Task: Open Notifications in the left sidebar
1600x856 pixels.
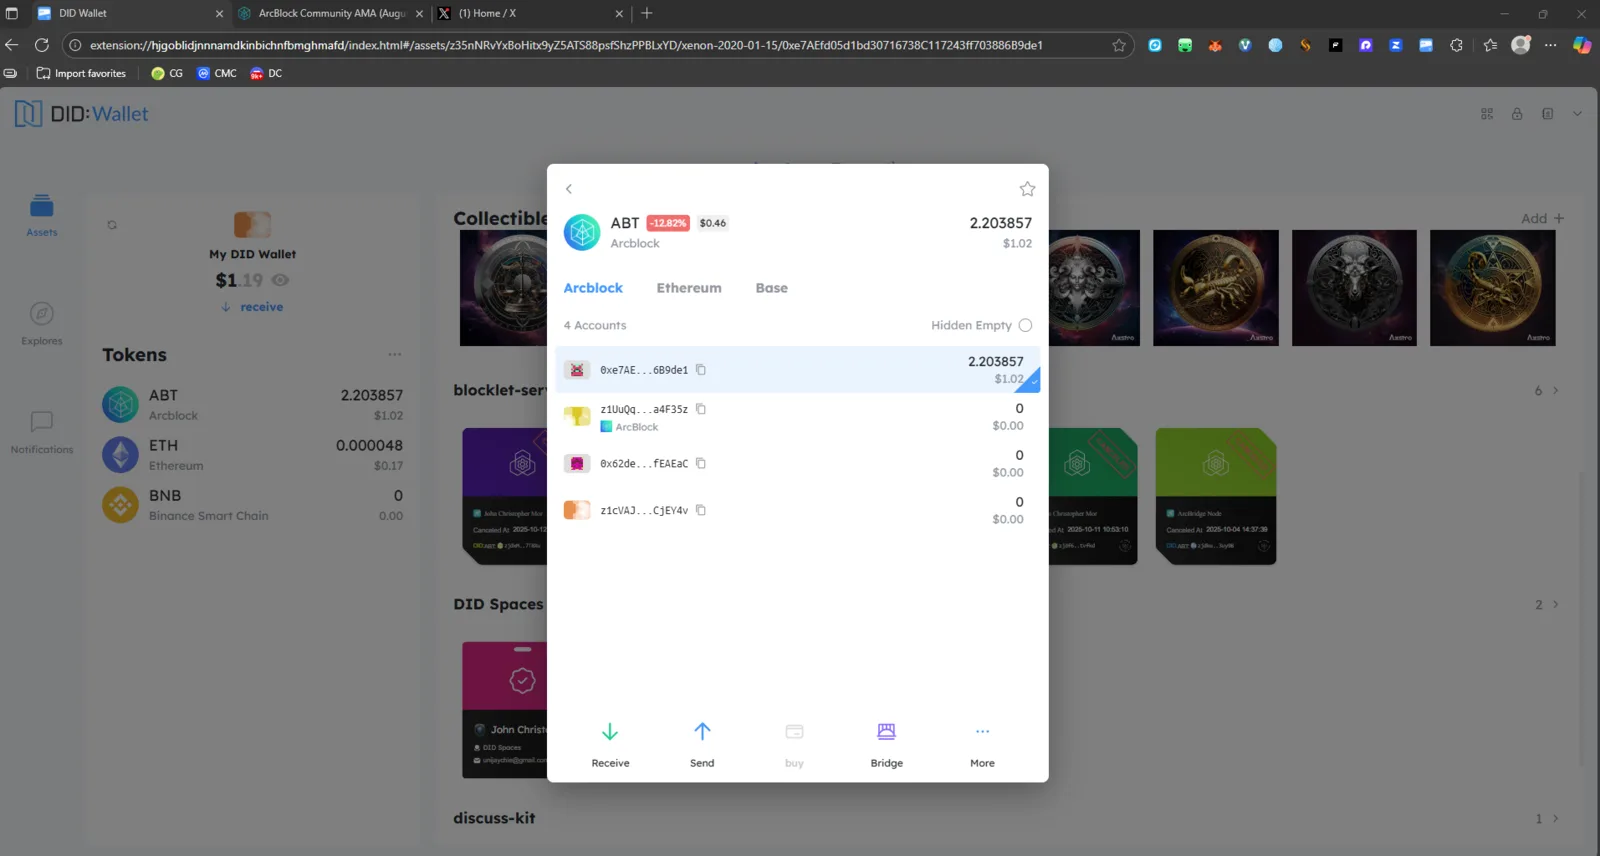Action: click(42, 432)
